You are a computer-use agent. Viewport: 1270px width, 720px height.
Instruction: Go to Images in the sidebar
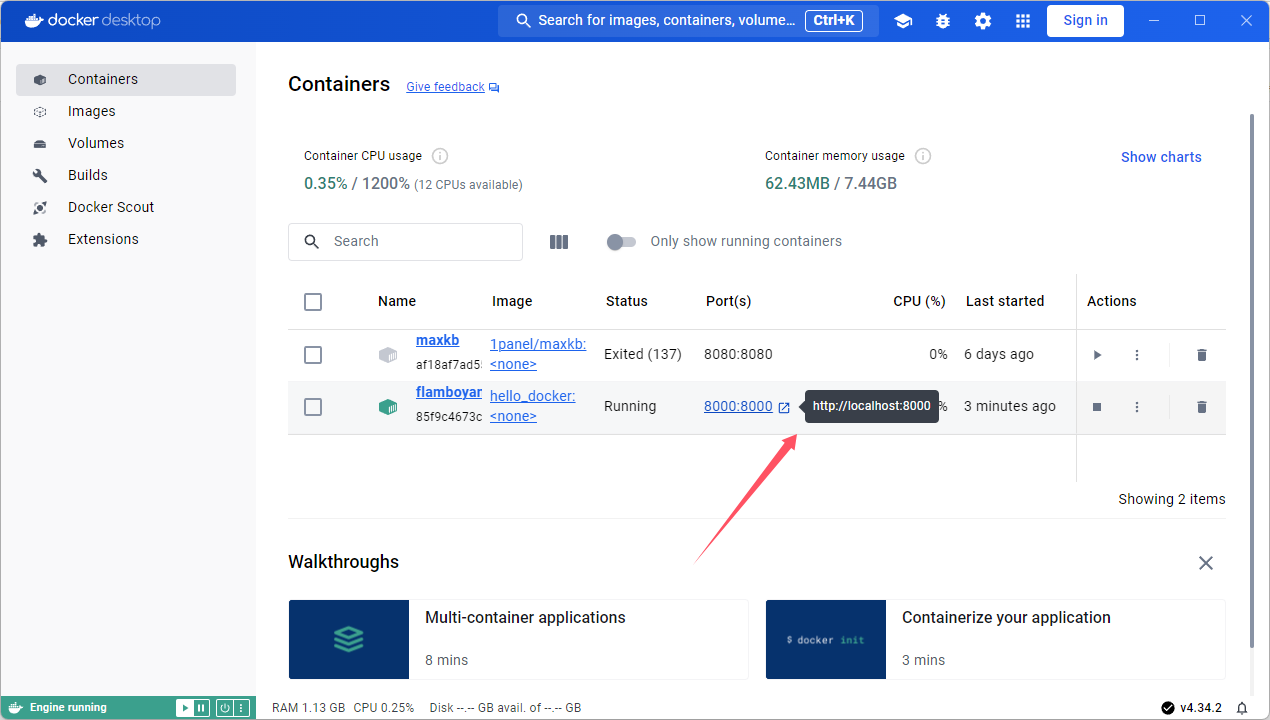pyautogui.click(x=126, y=112)
